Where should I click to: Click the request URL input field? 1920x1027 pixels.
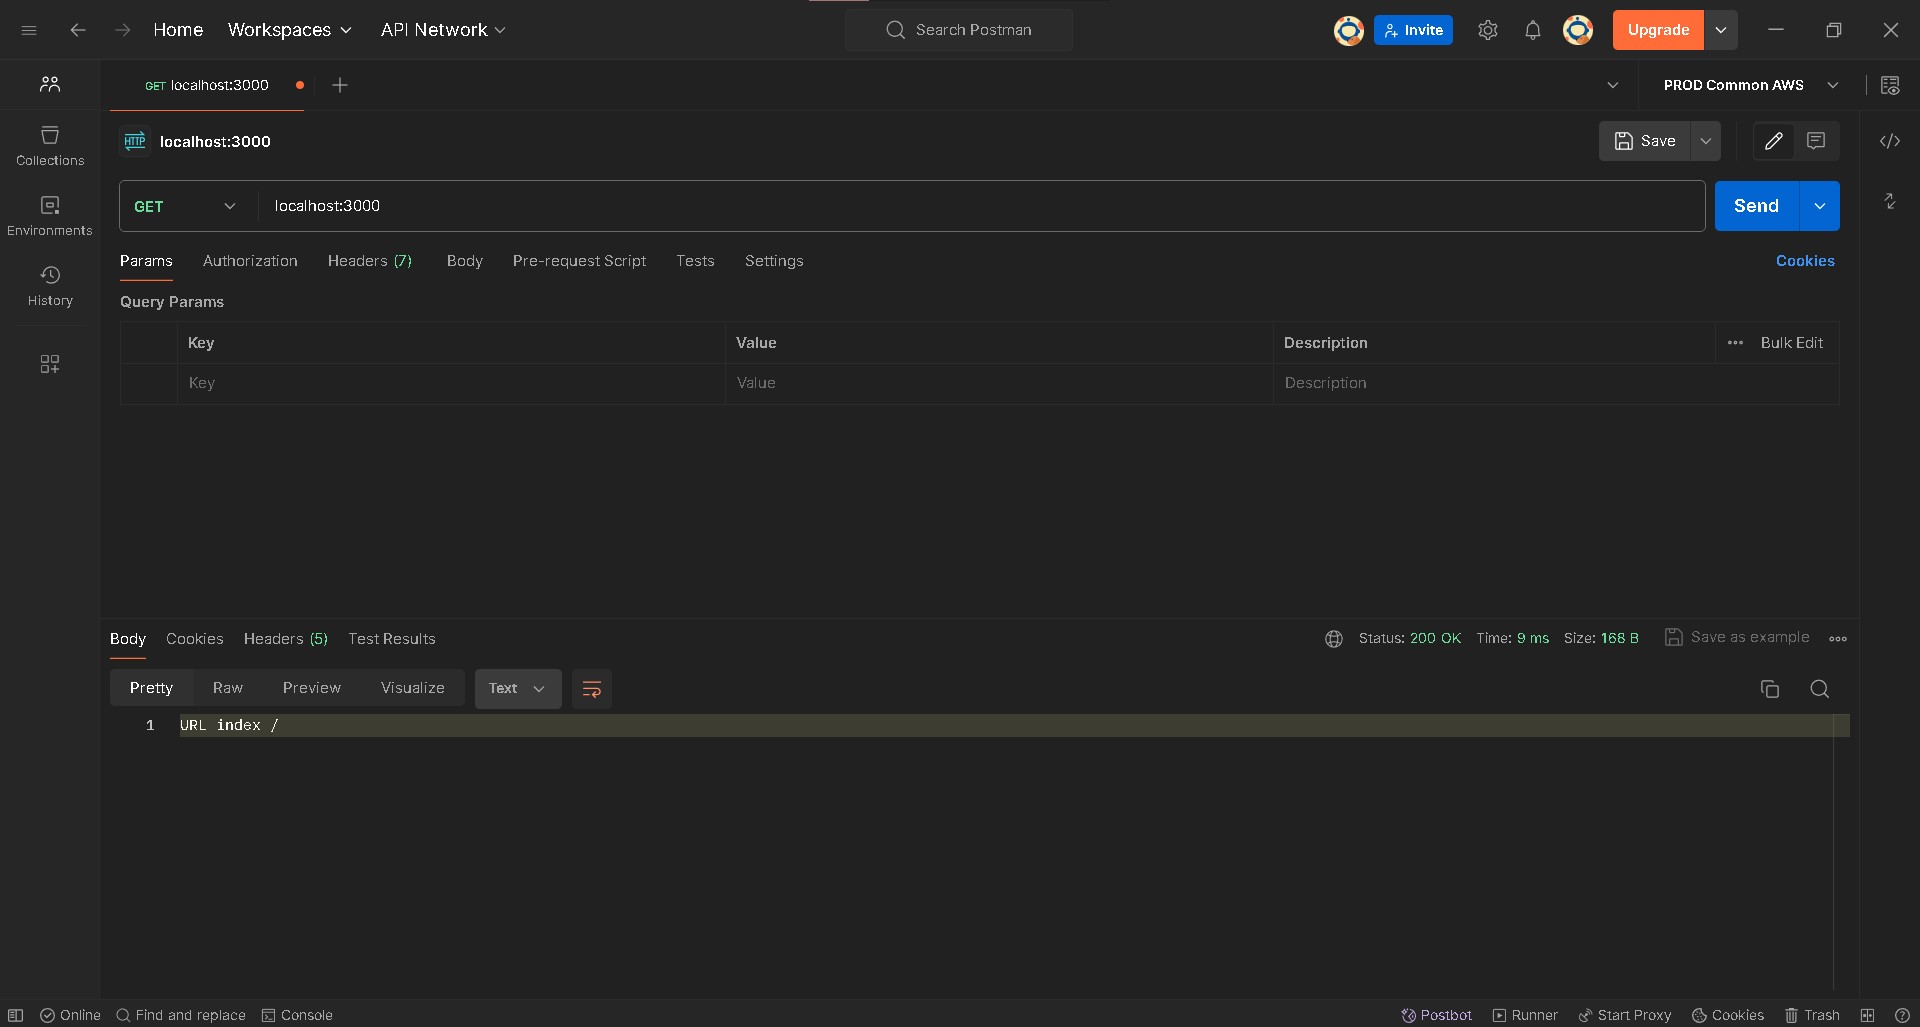pyautogui.click(x=980, y=206)
